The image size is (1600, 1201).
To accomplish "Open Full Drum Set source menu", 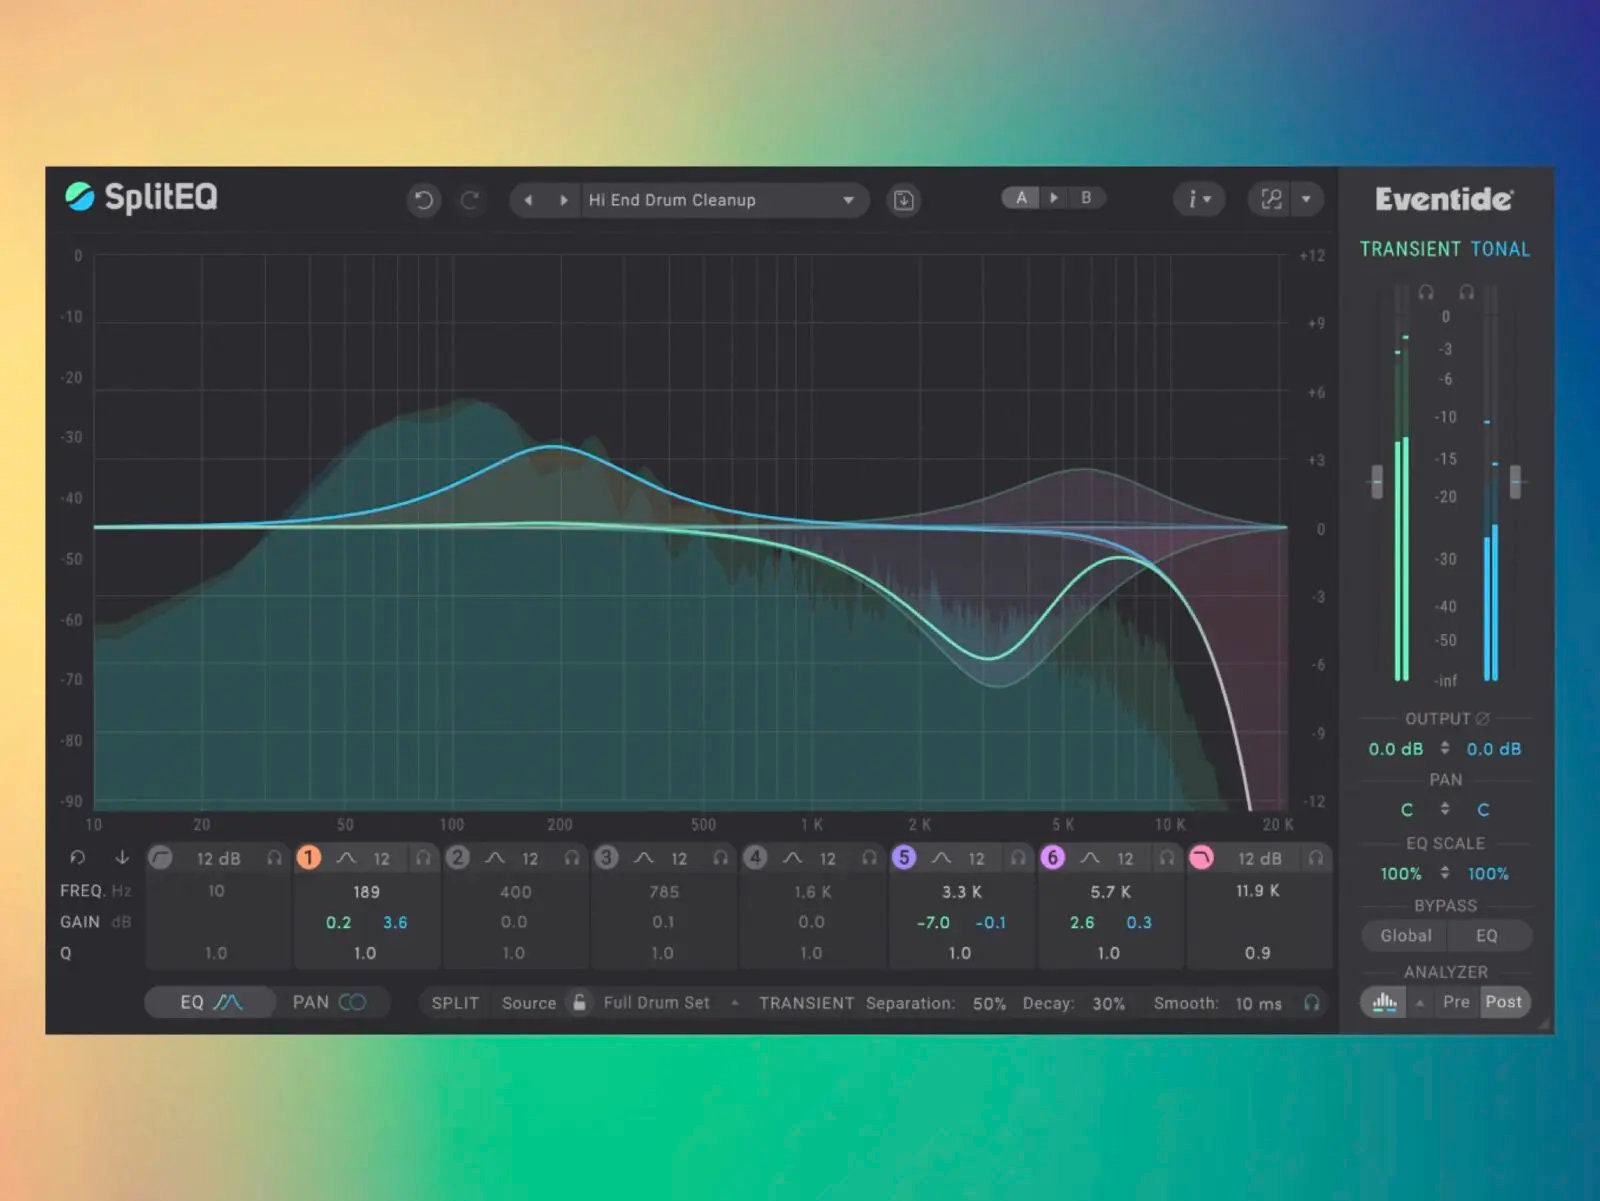I will pyautogui.click(x=670, y=1003).
